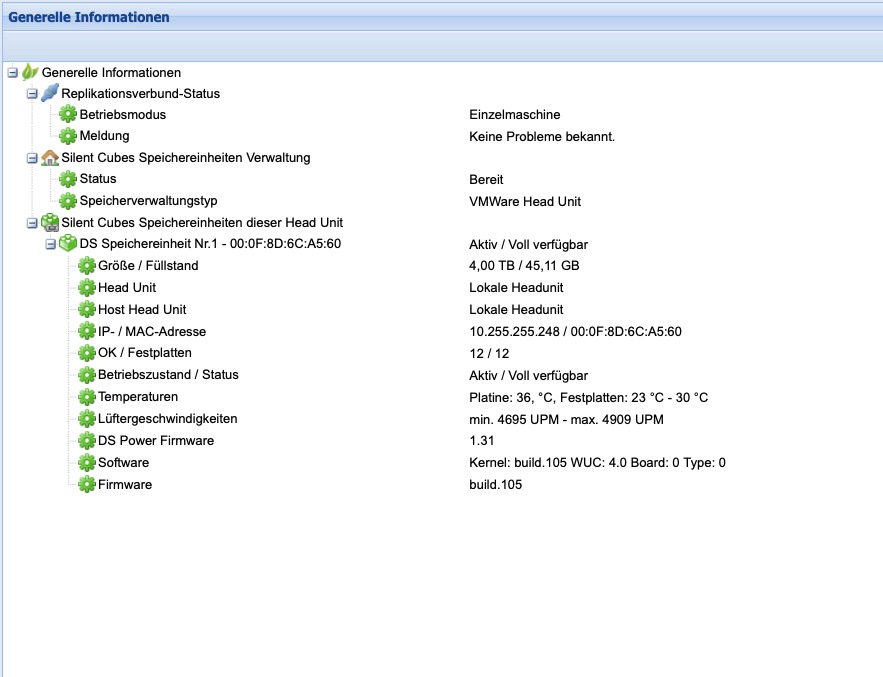This screenshot has width=883, height=677.
Task: Click the storage icon for Speichereinheiten dieser Head Unit
Action: point(50,222)
